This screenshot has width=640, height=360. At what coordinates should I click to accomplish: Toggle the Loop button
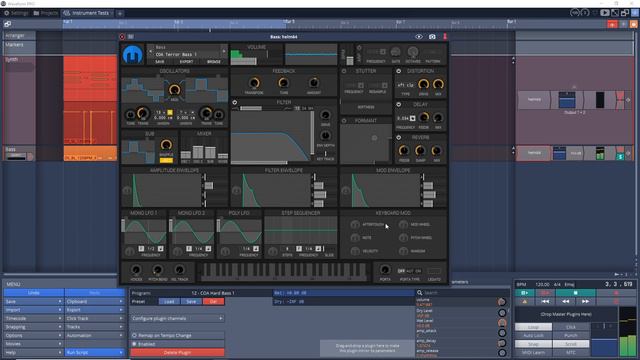pos(533,327)
